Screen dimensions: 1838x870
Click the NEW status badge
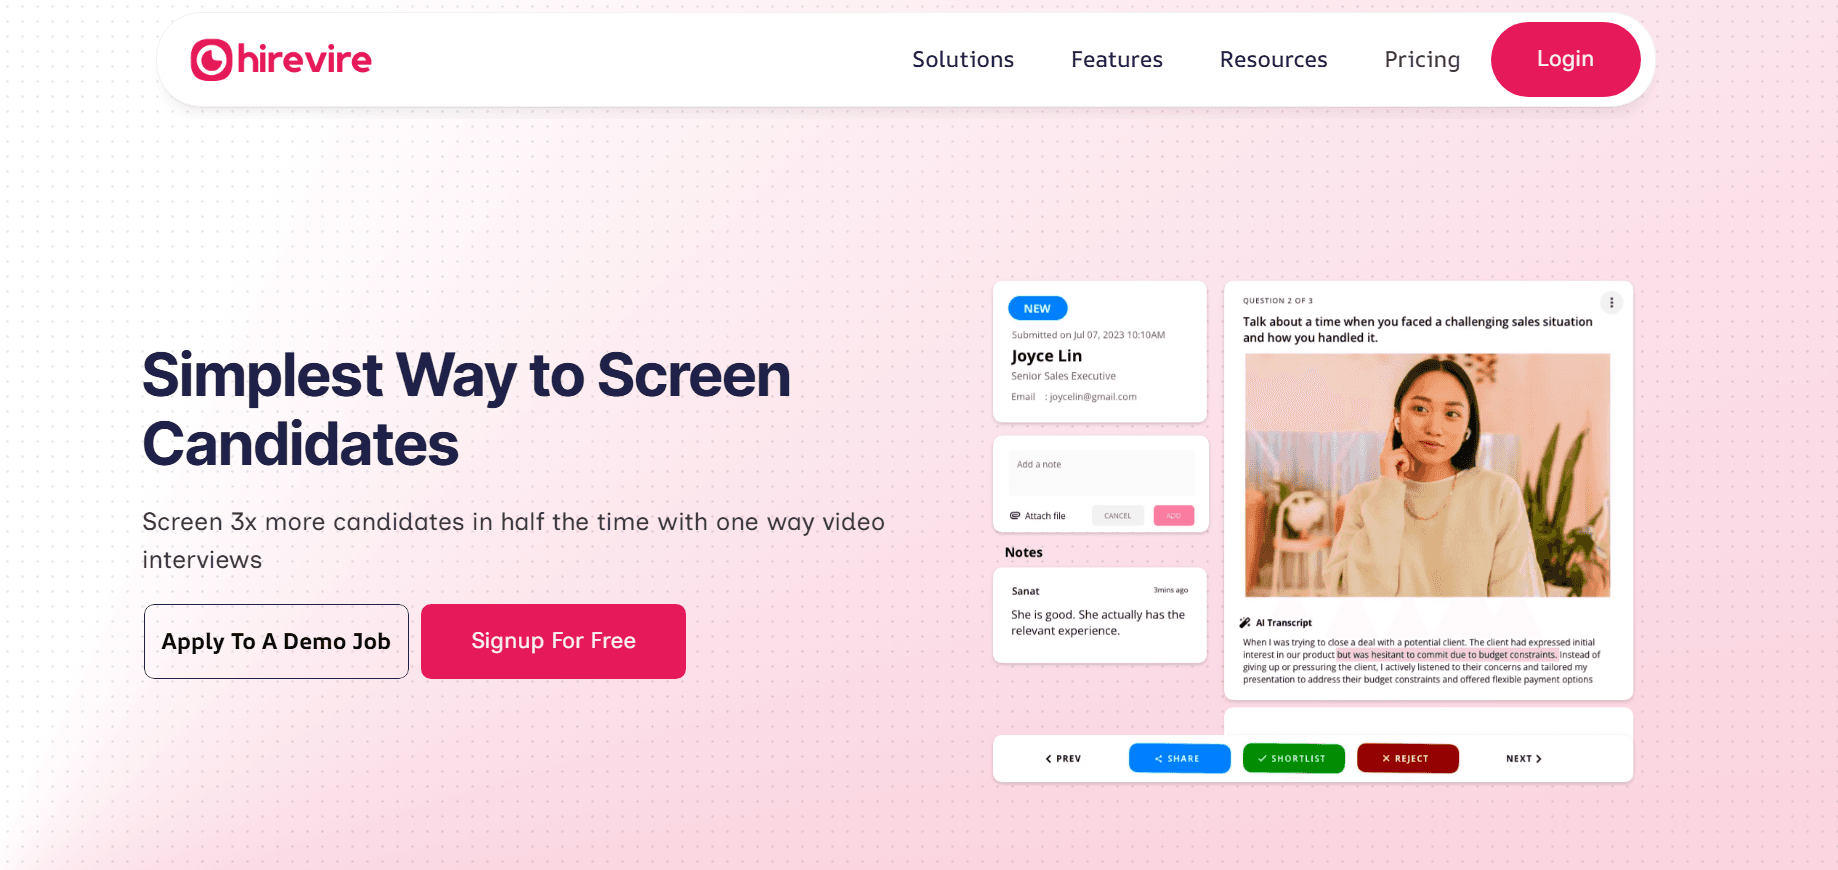(x=1037, y=308)
